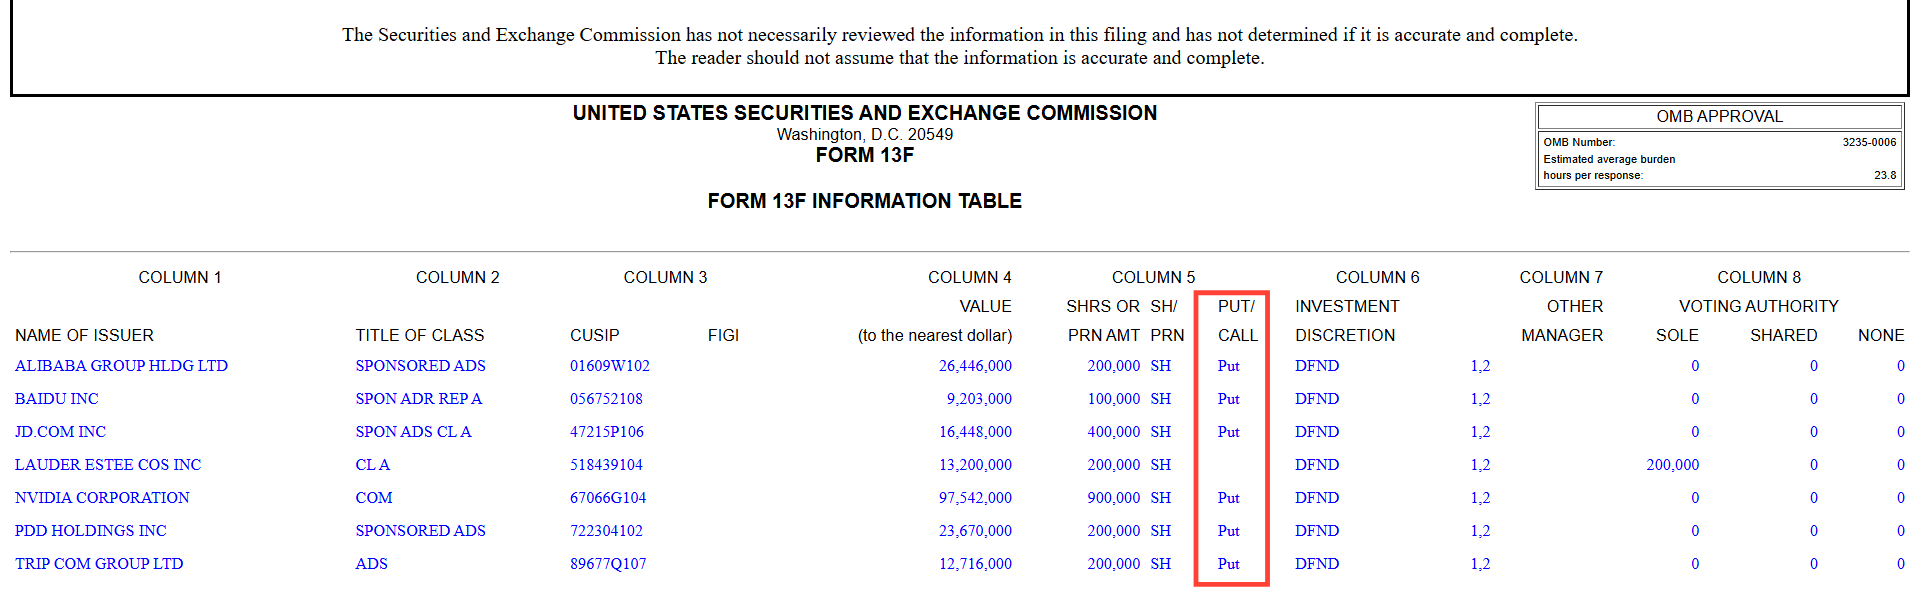Open LAUDER ESTEE COS INC row name
Image resolution: width=1920 pixels, height=601 pixels.
(x=108, y=465)
